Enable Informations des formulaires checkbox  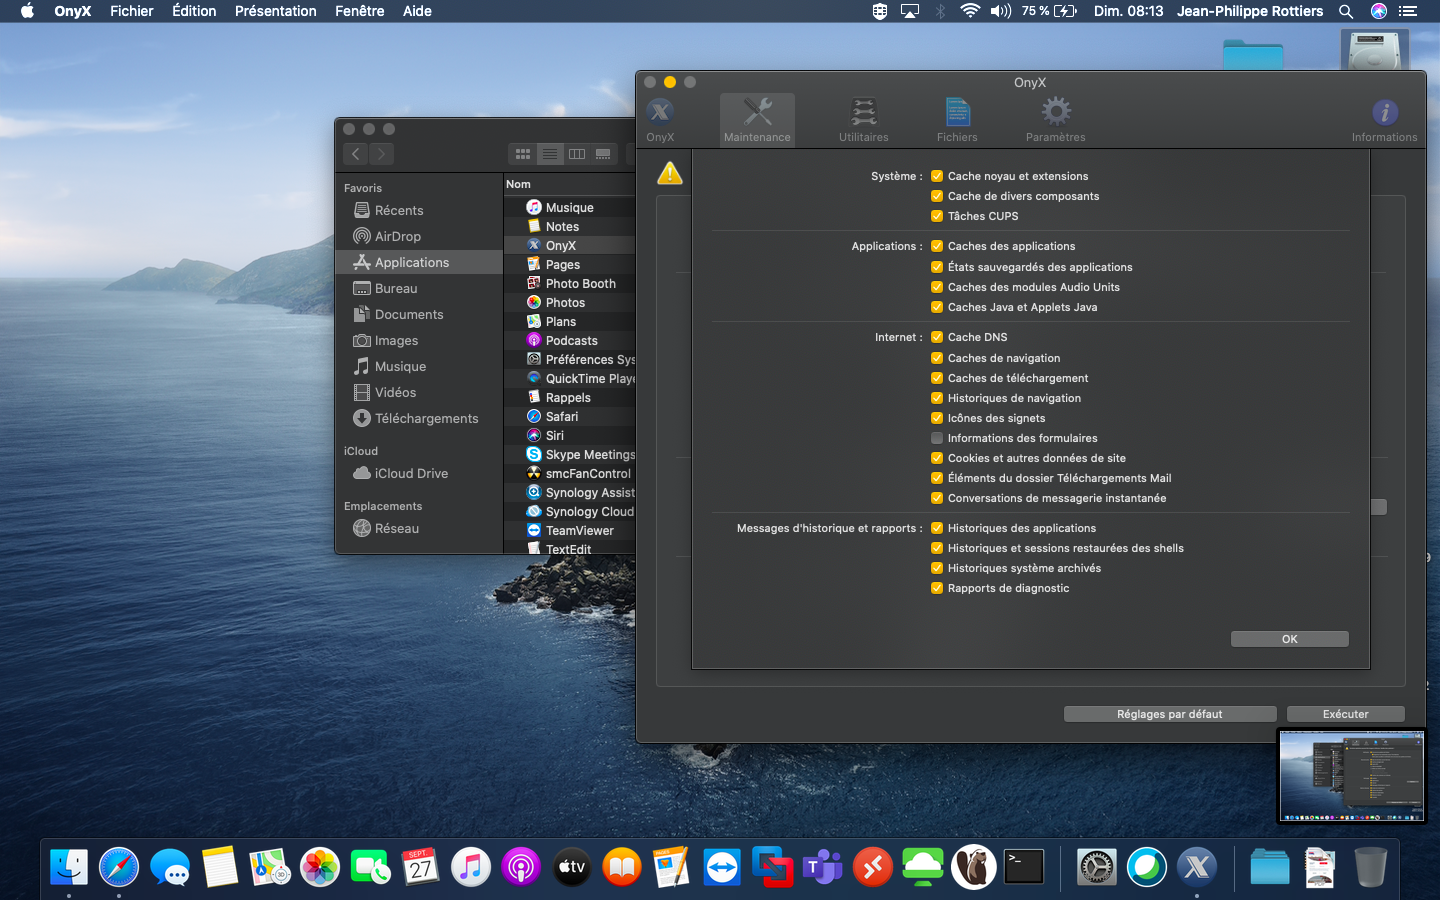(937, 438)
